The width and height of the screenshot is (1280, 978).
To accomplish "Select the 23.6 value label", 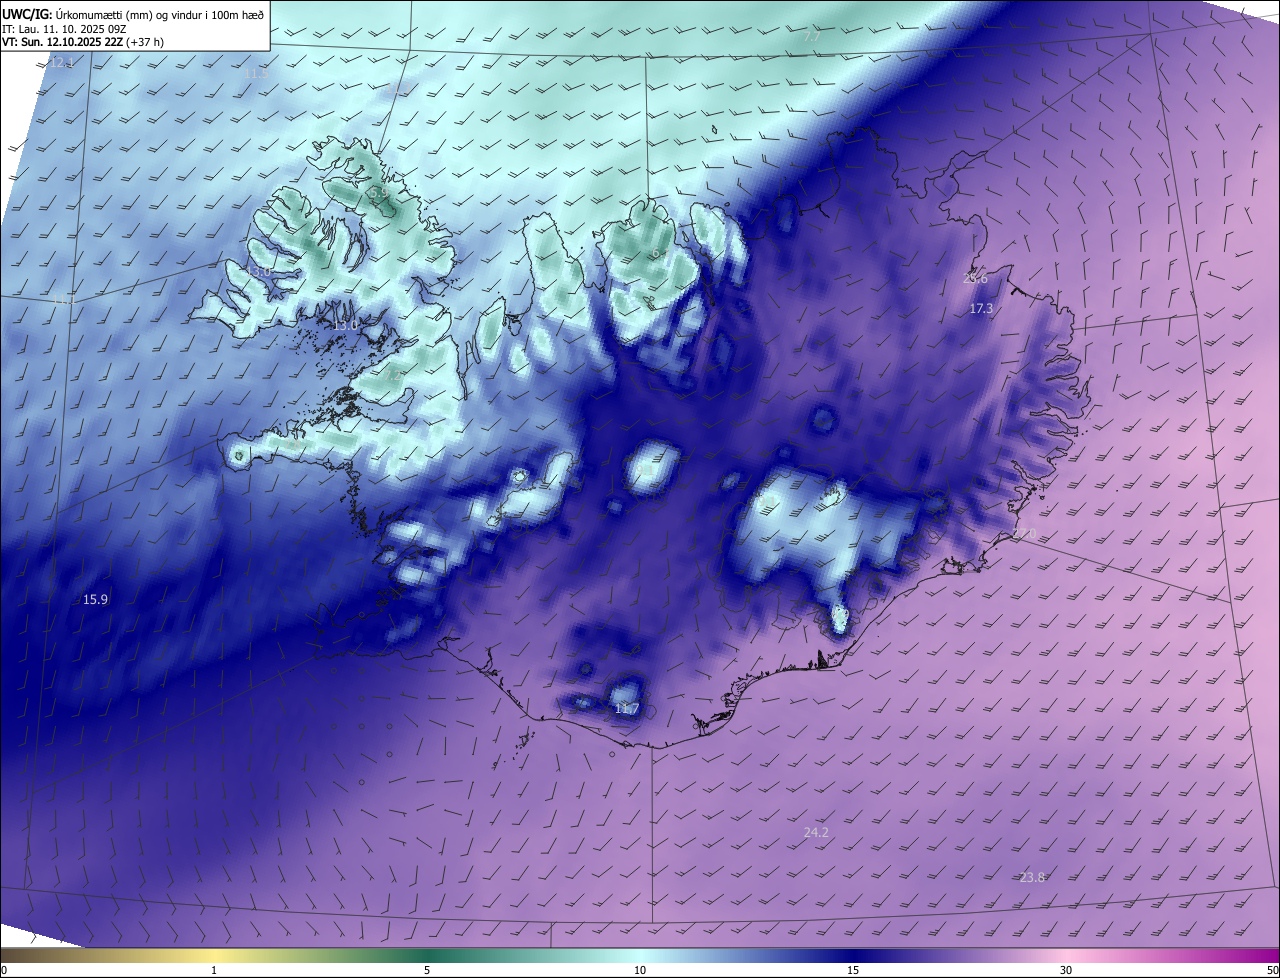I will (x=975, y=279).
